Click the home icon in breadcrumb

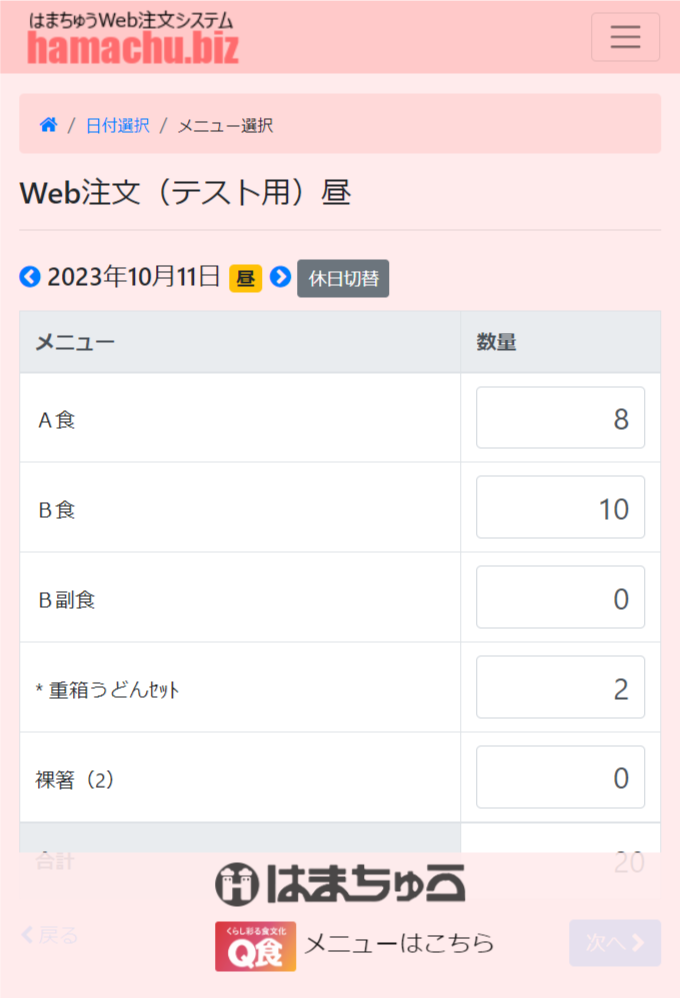click(48, 125)
